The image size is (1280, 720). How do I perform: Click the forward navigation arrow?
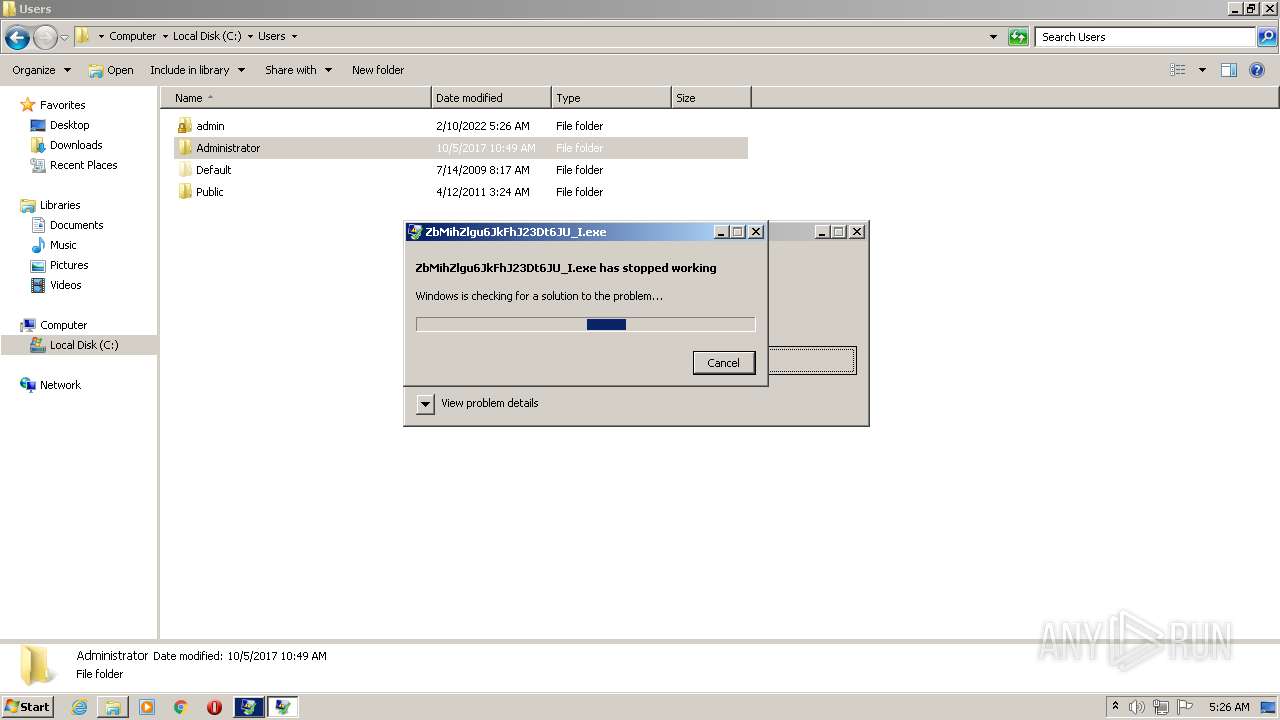45,38
